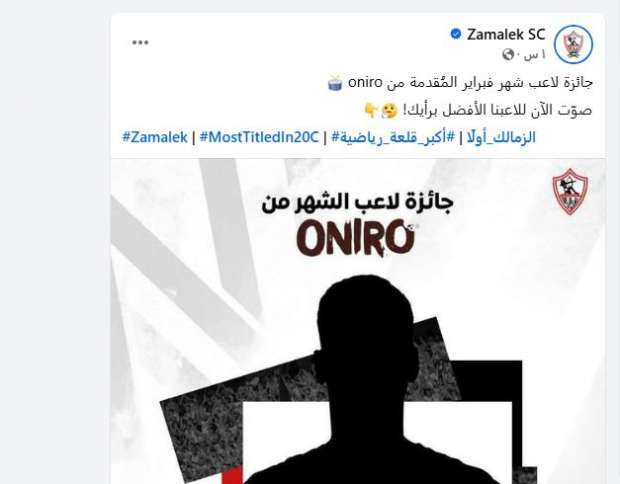Screen dimensions: 620x484
Task: Open the #Zamalek hashtag
Action: pos(155,137)
